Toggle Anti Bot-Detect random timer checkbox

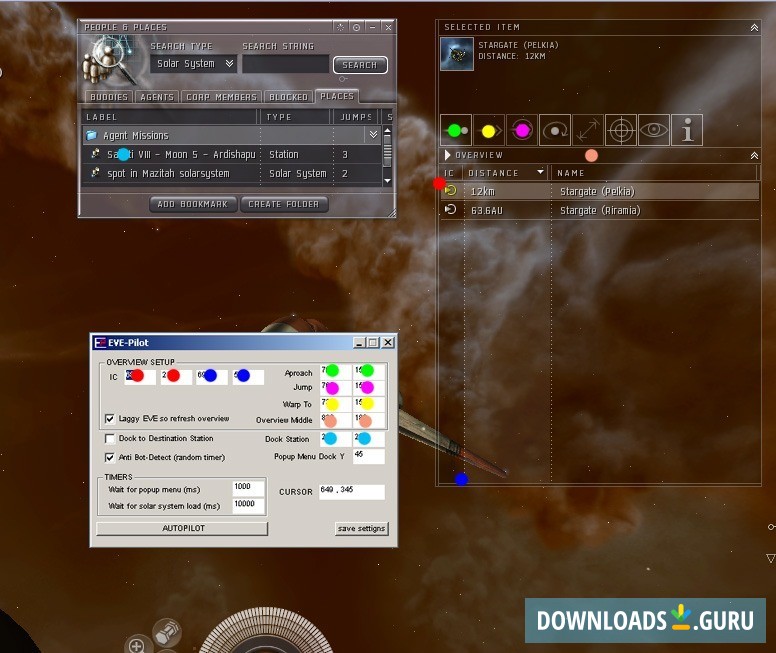(x=110, y=457)
